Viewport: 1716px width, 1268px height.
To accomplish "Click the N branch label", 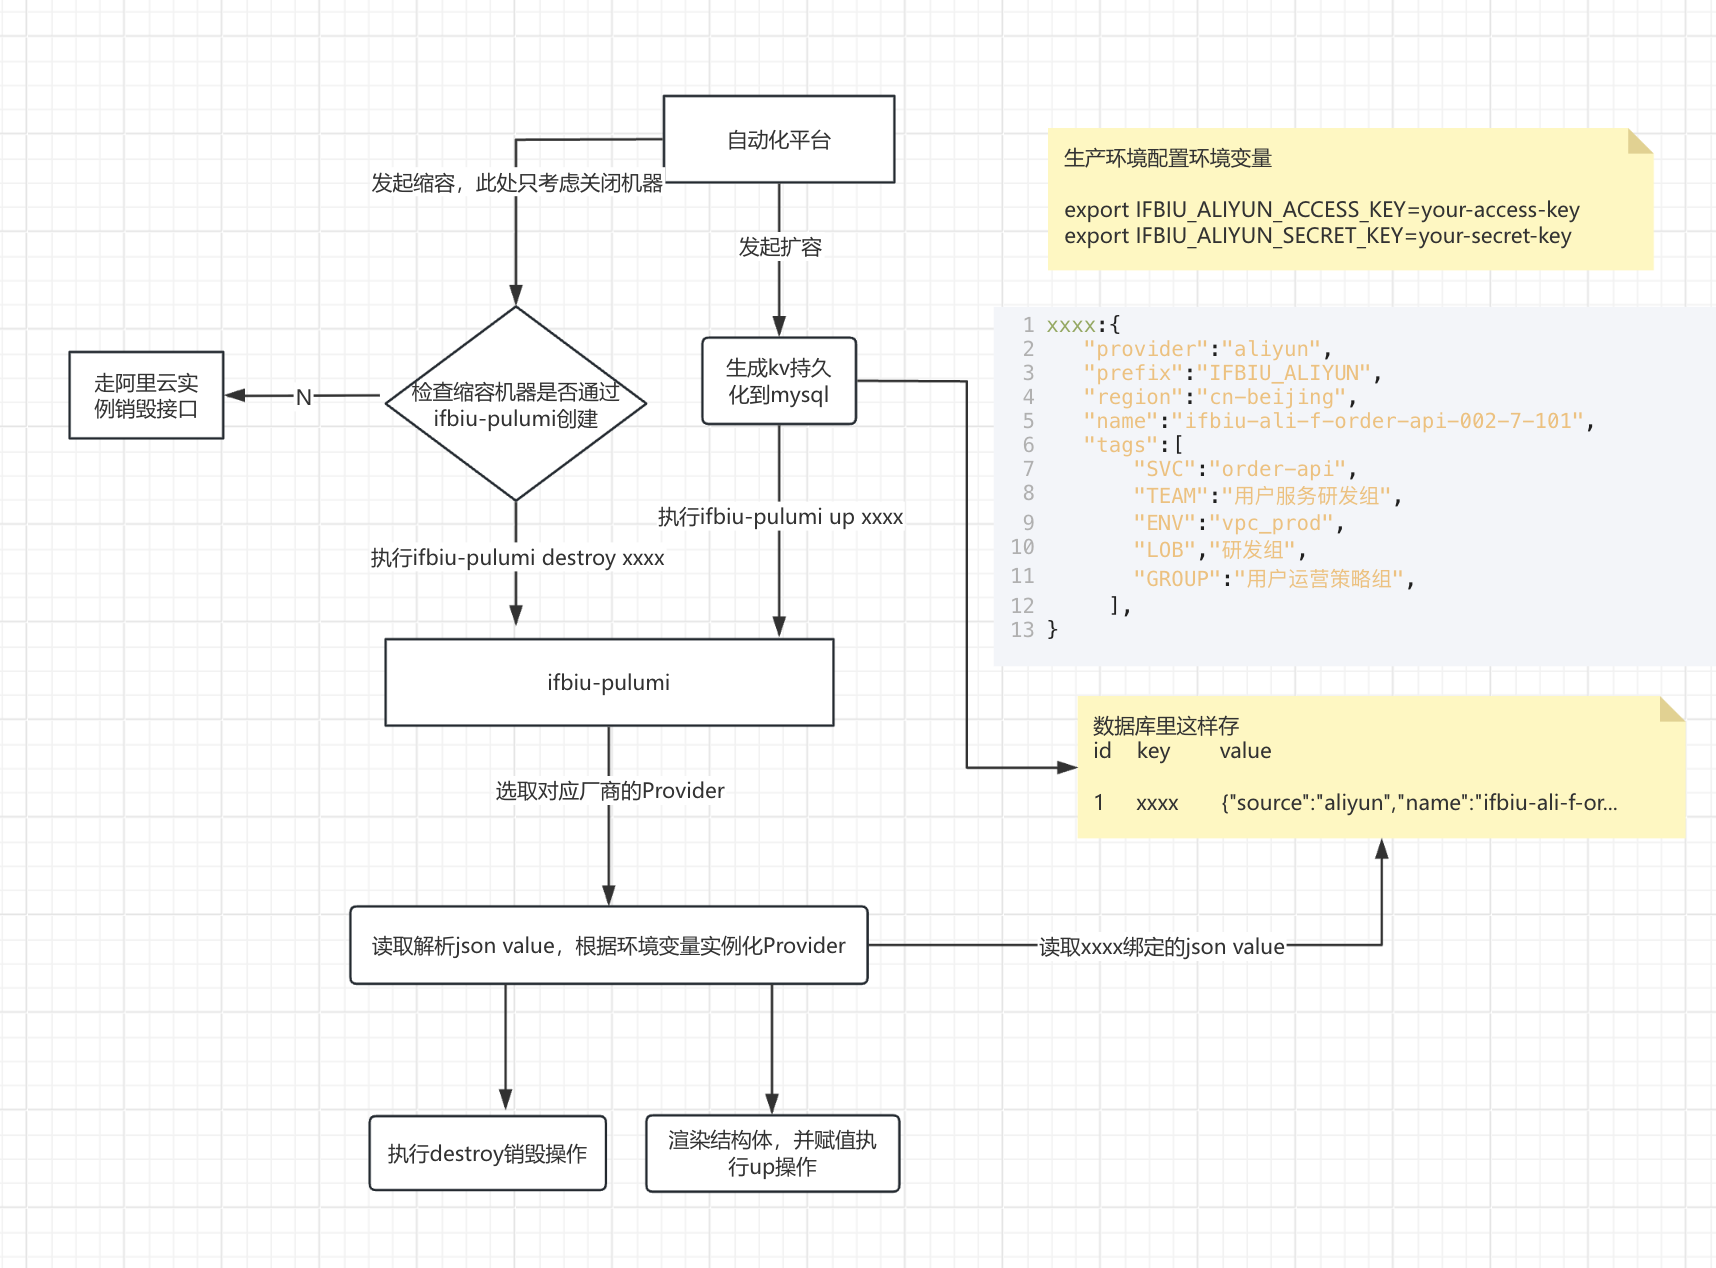I will (304, 397).
